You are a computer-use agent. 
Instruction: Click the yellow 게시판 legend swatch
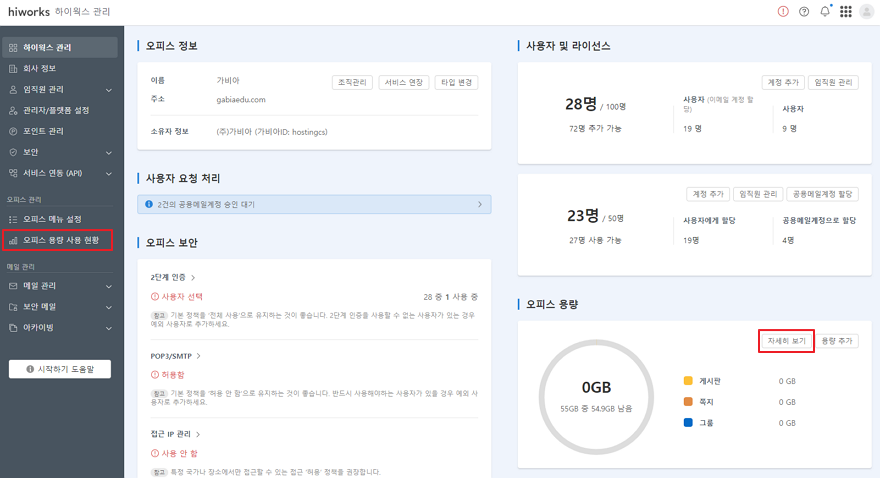pyautogui.click(x=688, y=381)
